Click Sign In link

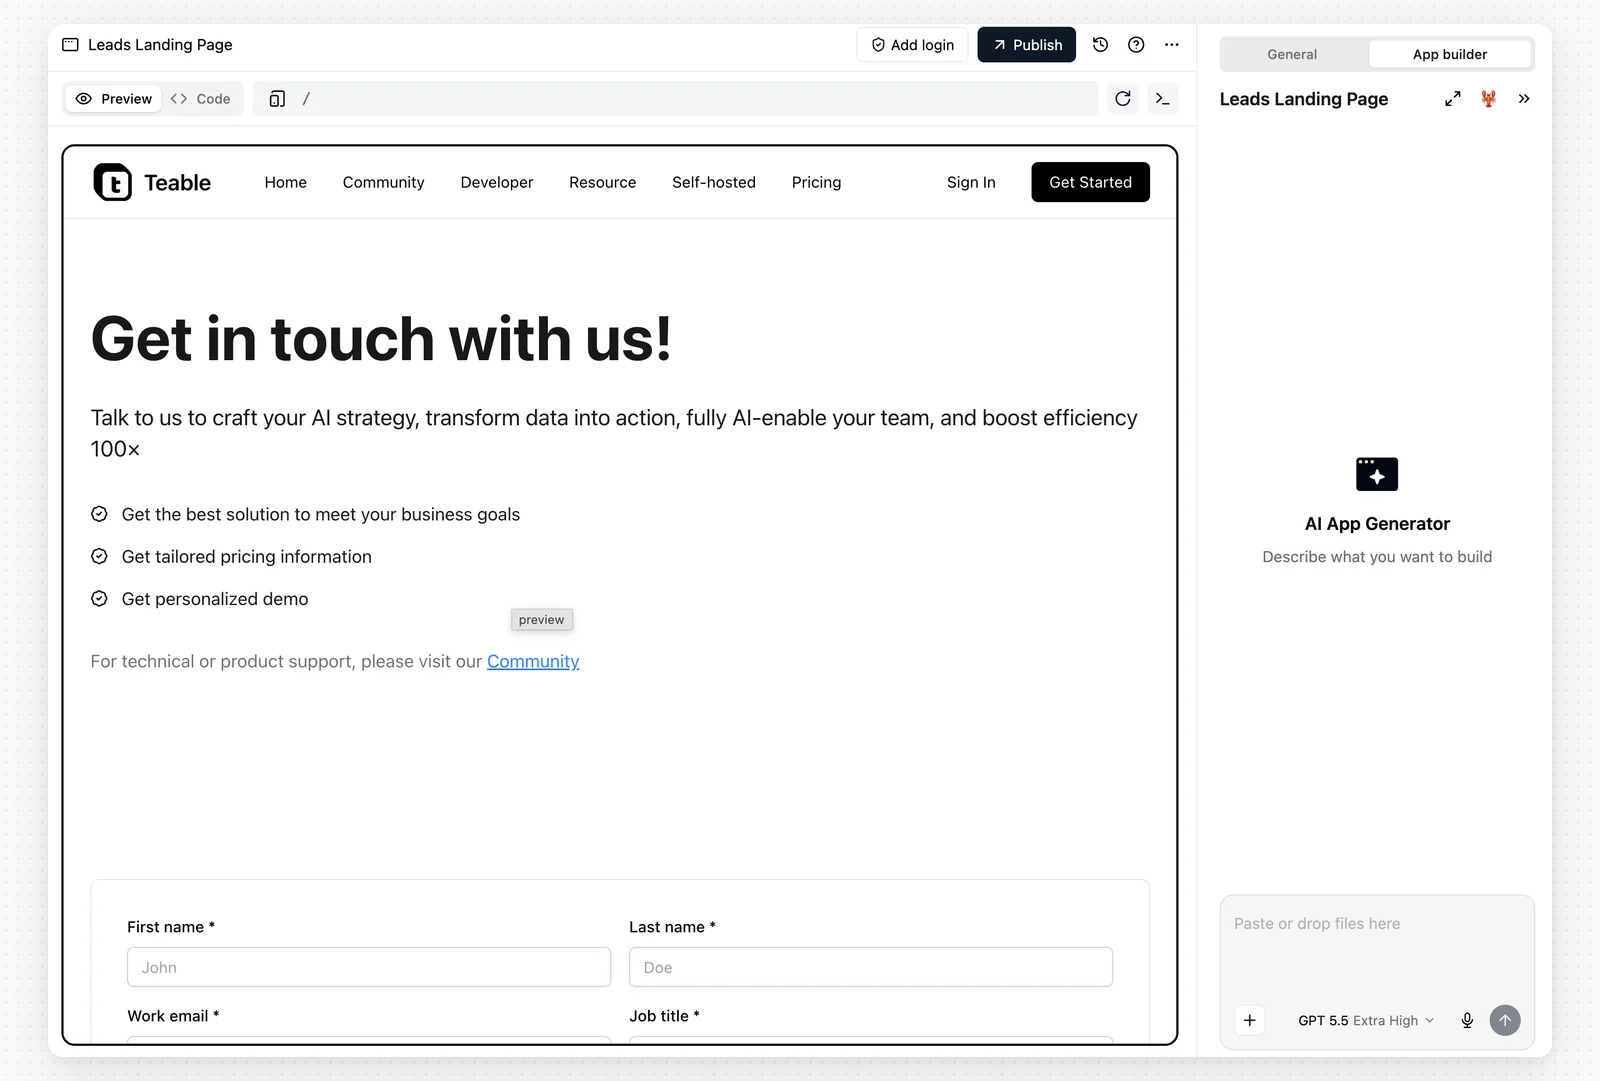[x=971, y=182]
